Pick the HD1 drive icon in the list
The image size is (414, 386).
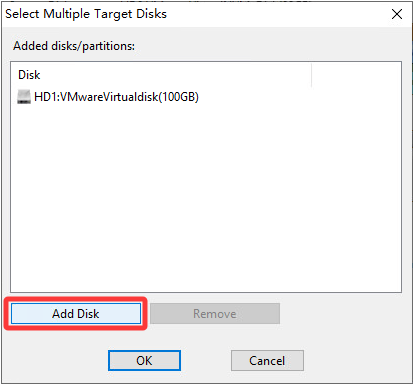click(x=24, y=97)
